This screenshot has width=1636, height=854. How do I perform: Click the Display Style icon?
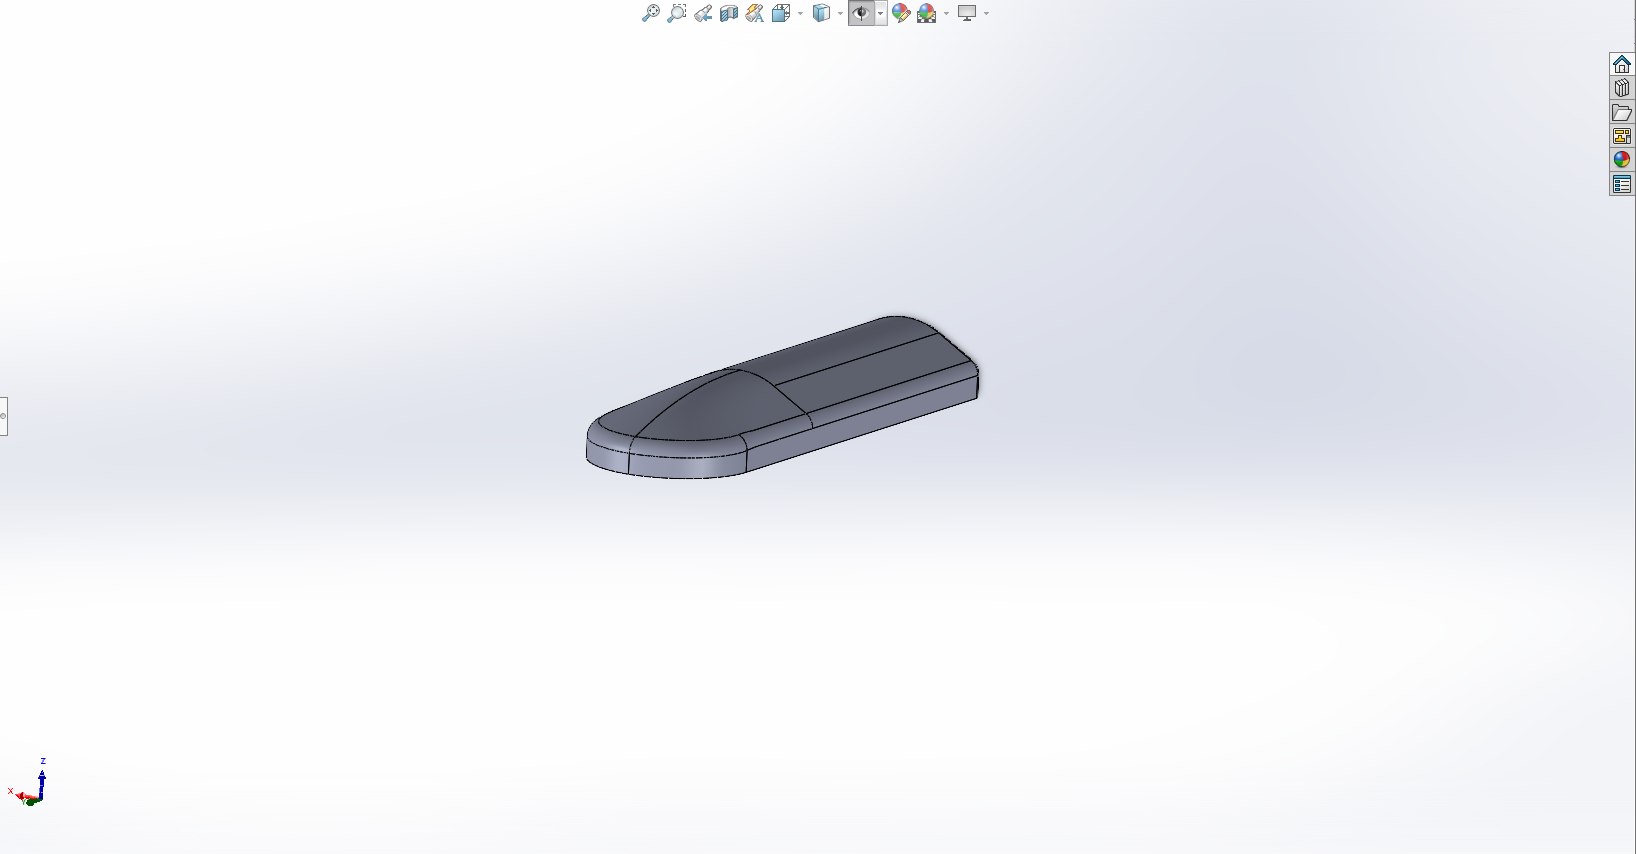[x=821, y=13]
